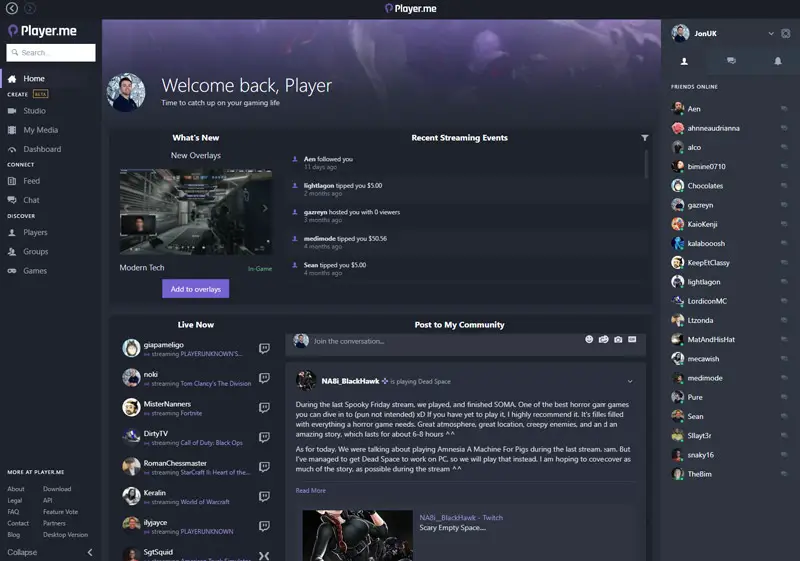The image size is (800, 561).
Task: Insert an emoji in the post
Action: 589,340
